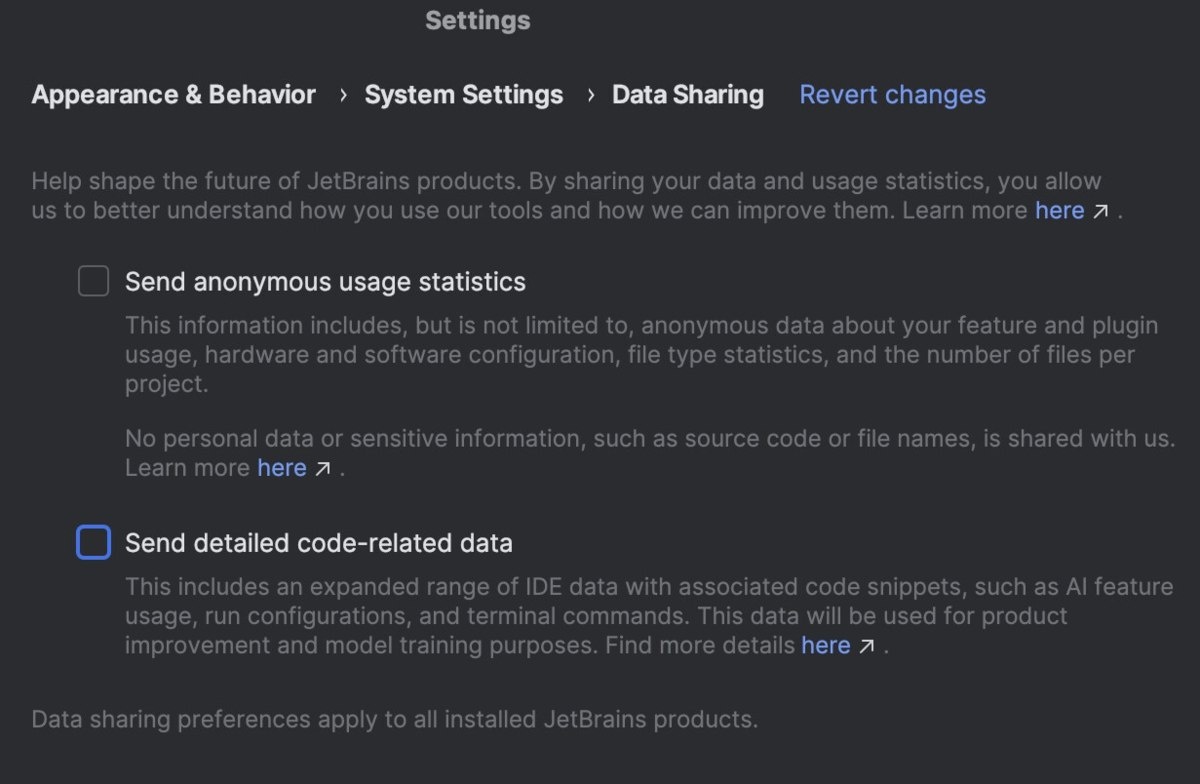The width and height of the screenshot is (1200, 784).
Task: Open the 'here' link after 'Find more details'
Action: (825, 646)
